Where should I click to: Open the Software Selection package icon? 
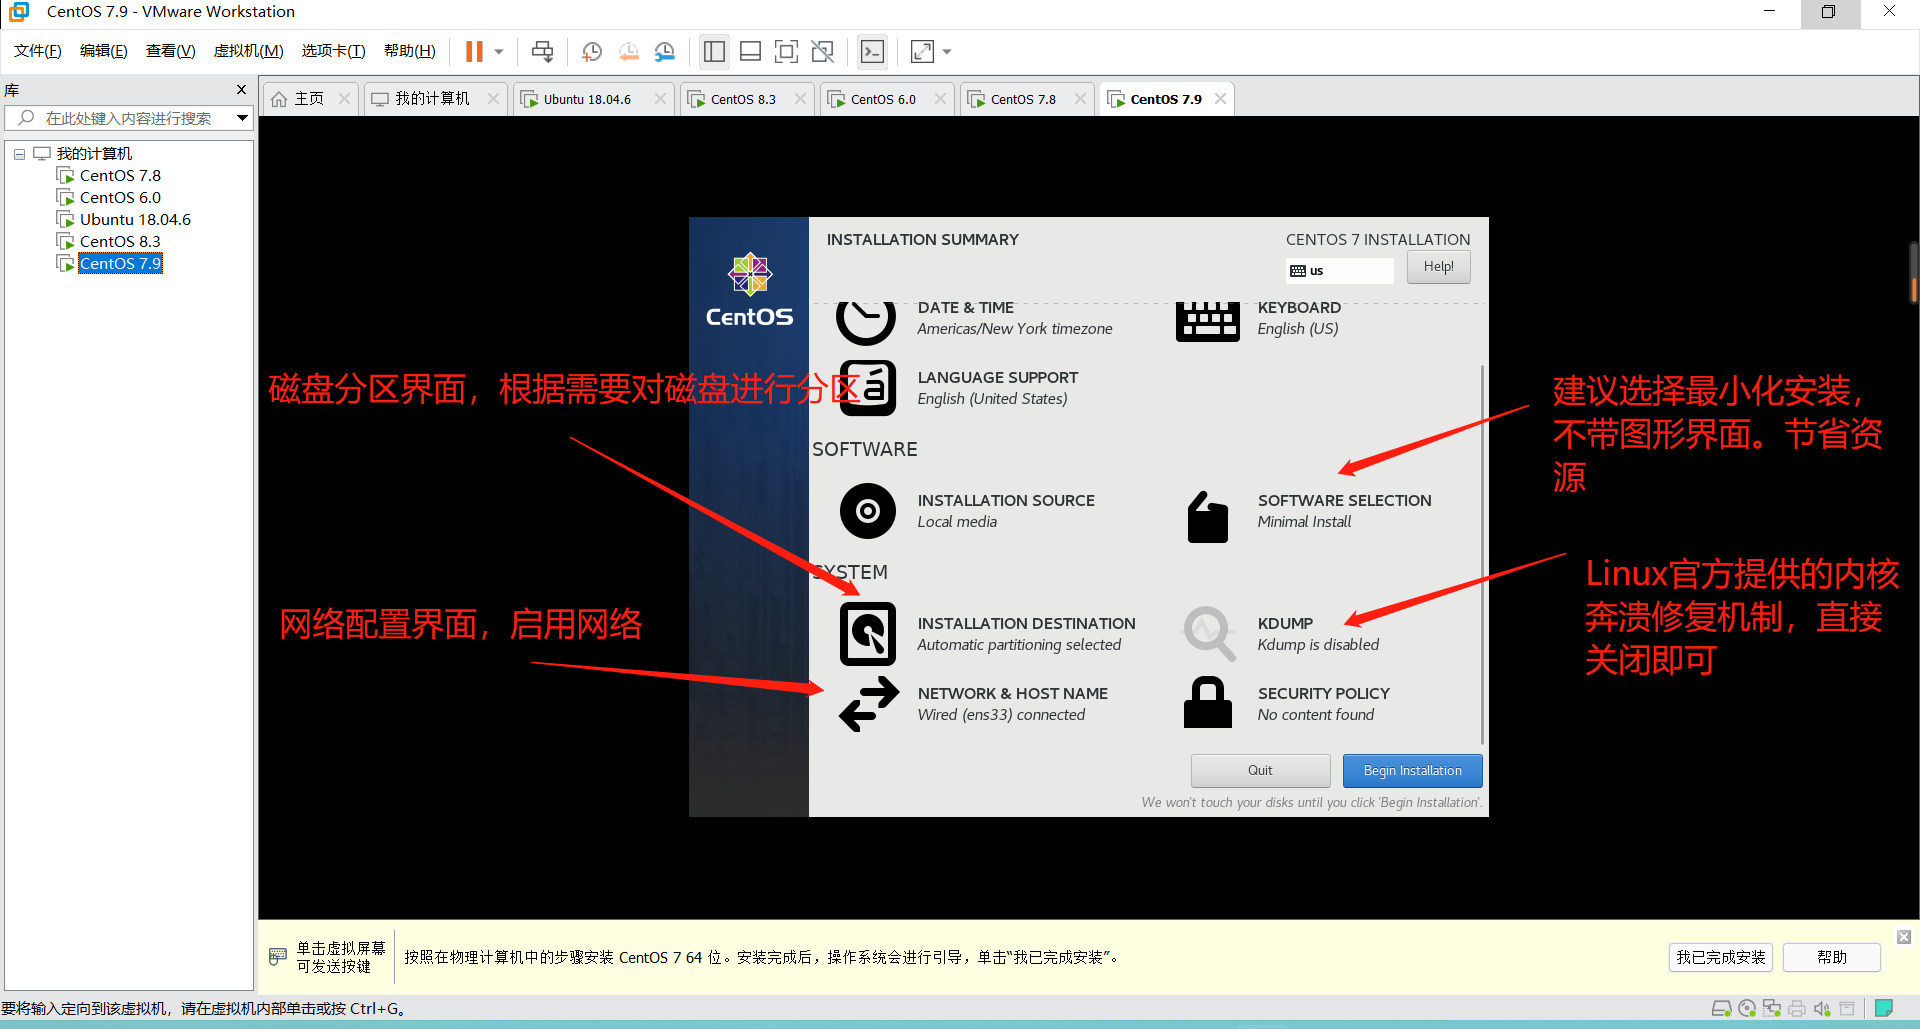pyautogui.click(x=1208, y=516)
